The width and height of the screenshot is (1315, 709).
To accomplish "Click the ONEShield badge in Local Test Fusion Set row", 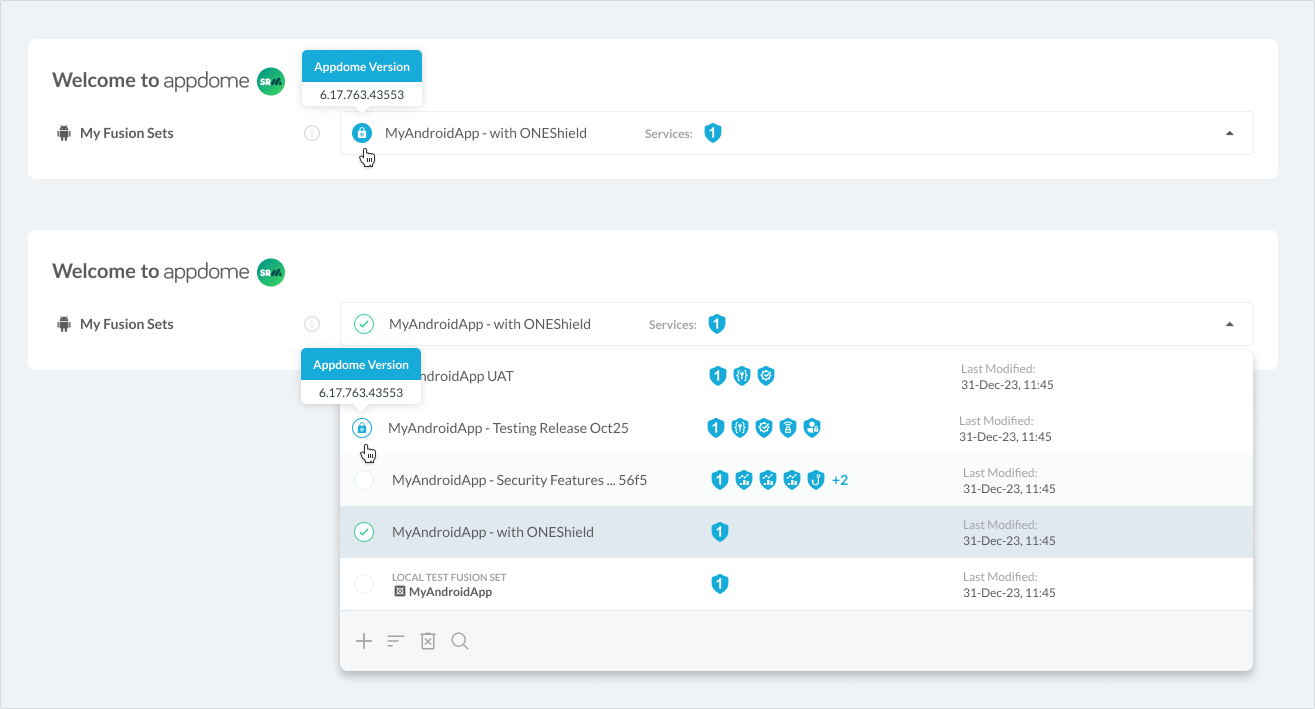I will tap(720, 584).
